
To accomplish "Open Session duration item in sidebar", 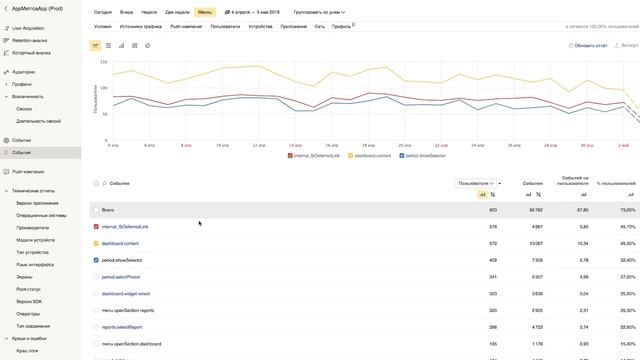I will pyautogui.click(x=38, y=121).
